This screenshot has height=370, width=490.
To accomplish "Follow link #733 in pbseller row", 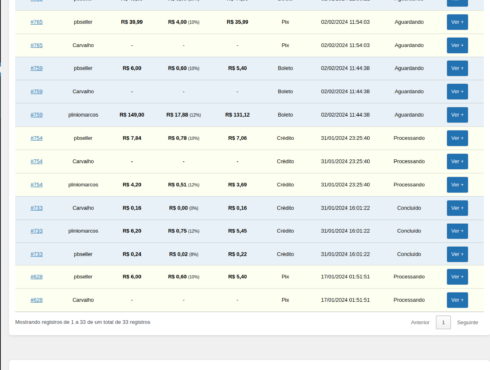I will click(37, 254).
